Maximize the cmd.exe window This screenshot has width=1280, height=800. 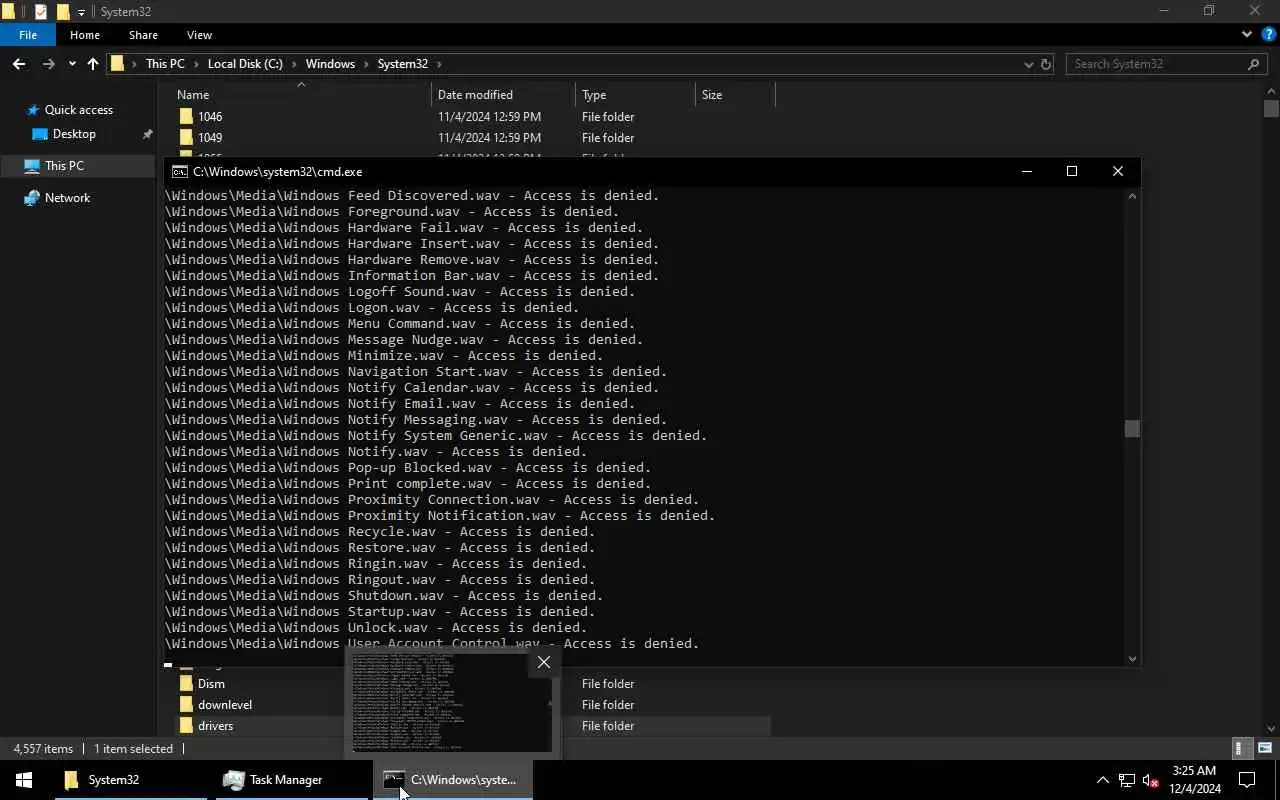pos(1072,171)
